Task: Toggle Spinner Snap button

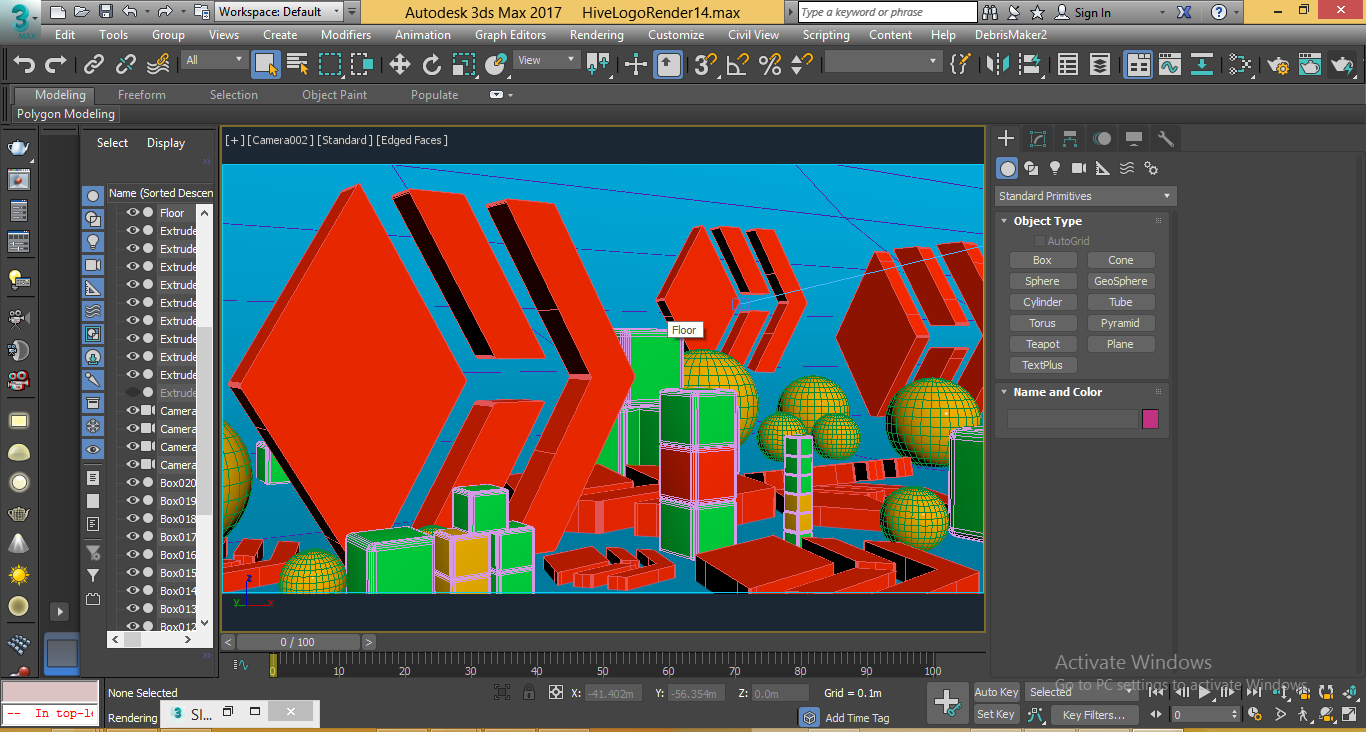Action: pyautogui.click(x=801, y=65)
